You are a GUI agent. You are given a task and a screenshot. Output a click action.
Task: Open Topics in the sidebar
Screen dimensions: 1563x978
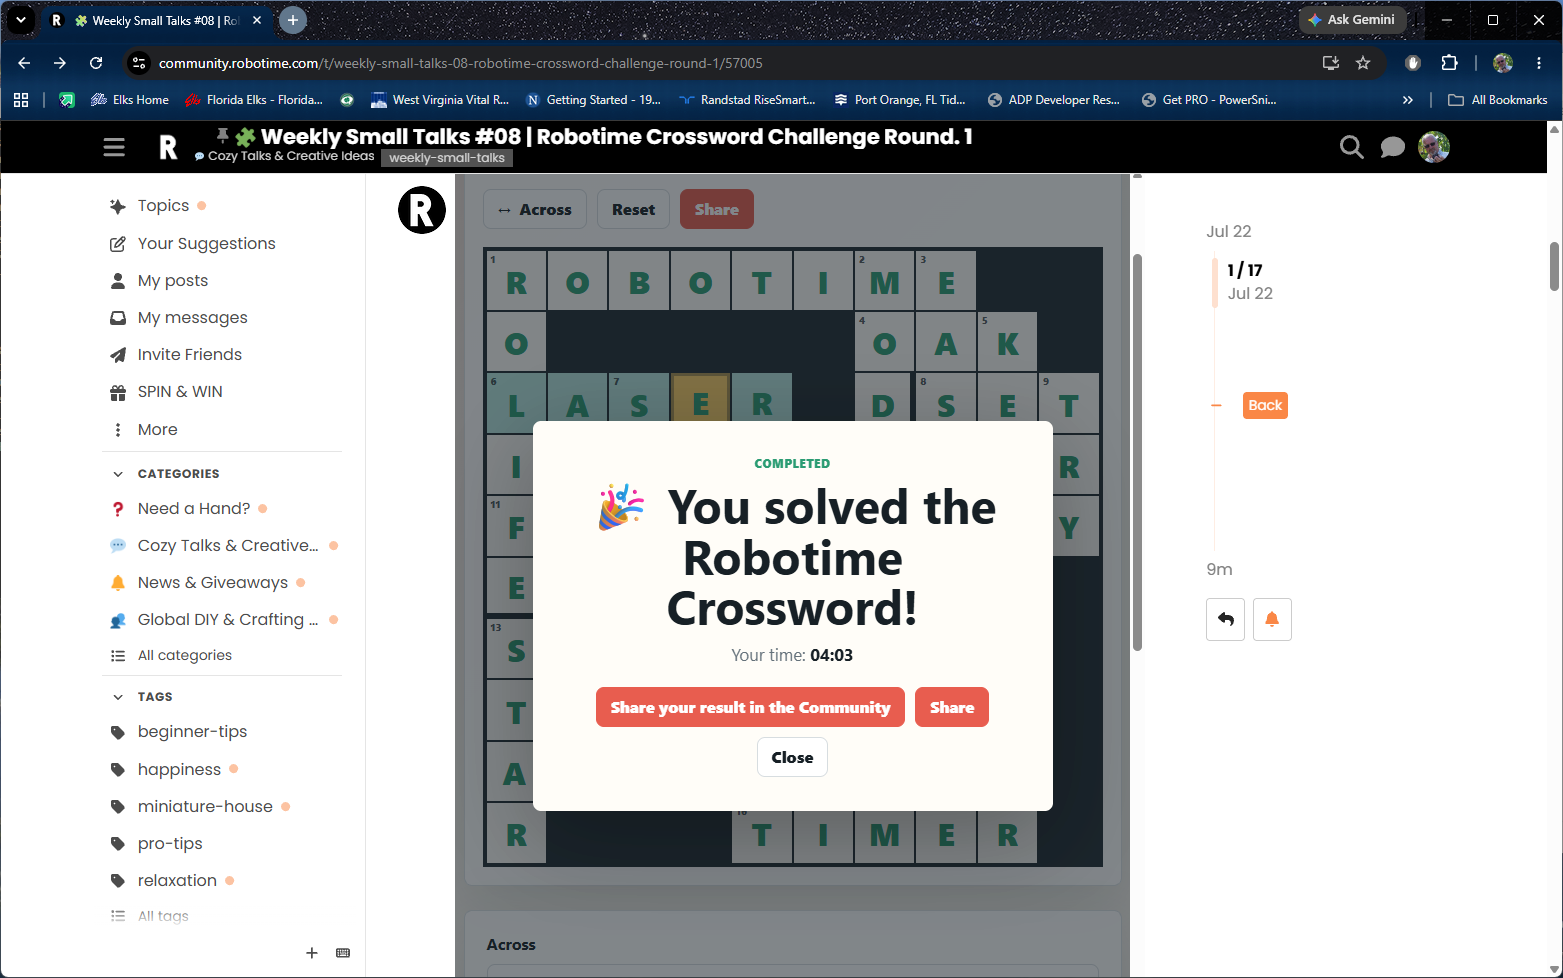tap(163, 206)
